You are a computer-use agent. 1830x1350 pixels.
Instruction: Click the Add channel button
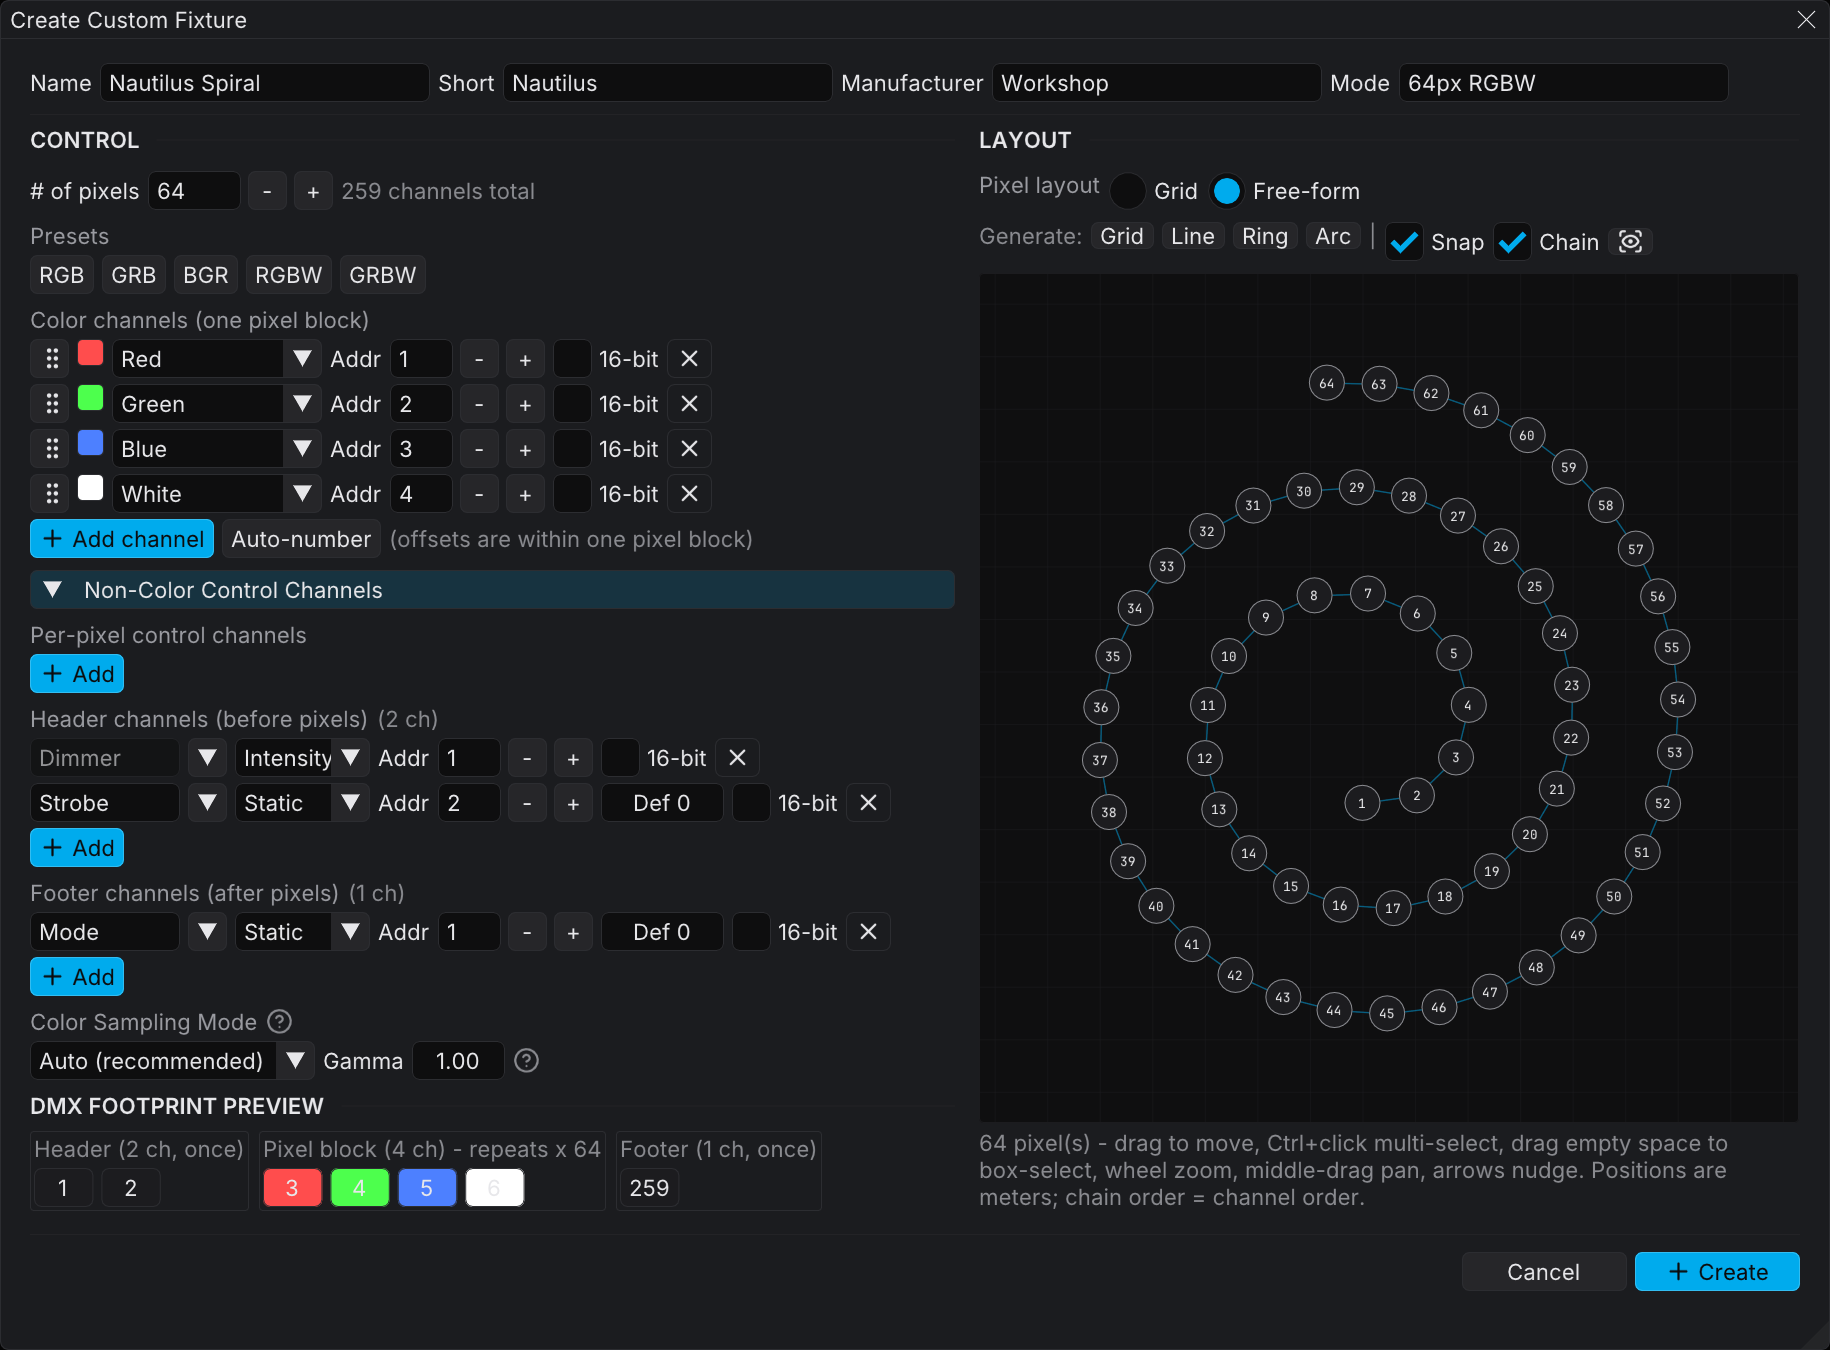(x=122, y=539)
